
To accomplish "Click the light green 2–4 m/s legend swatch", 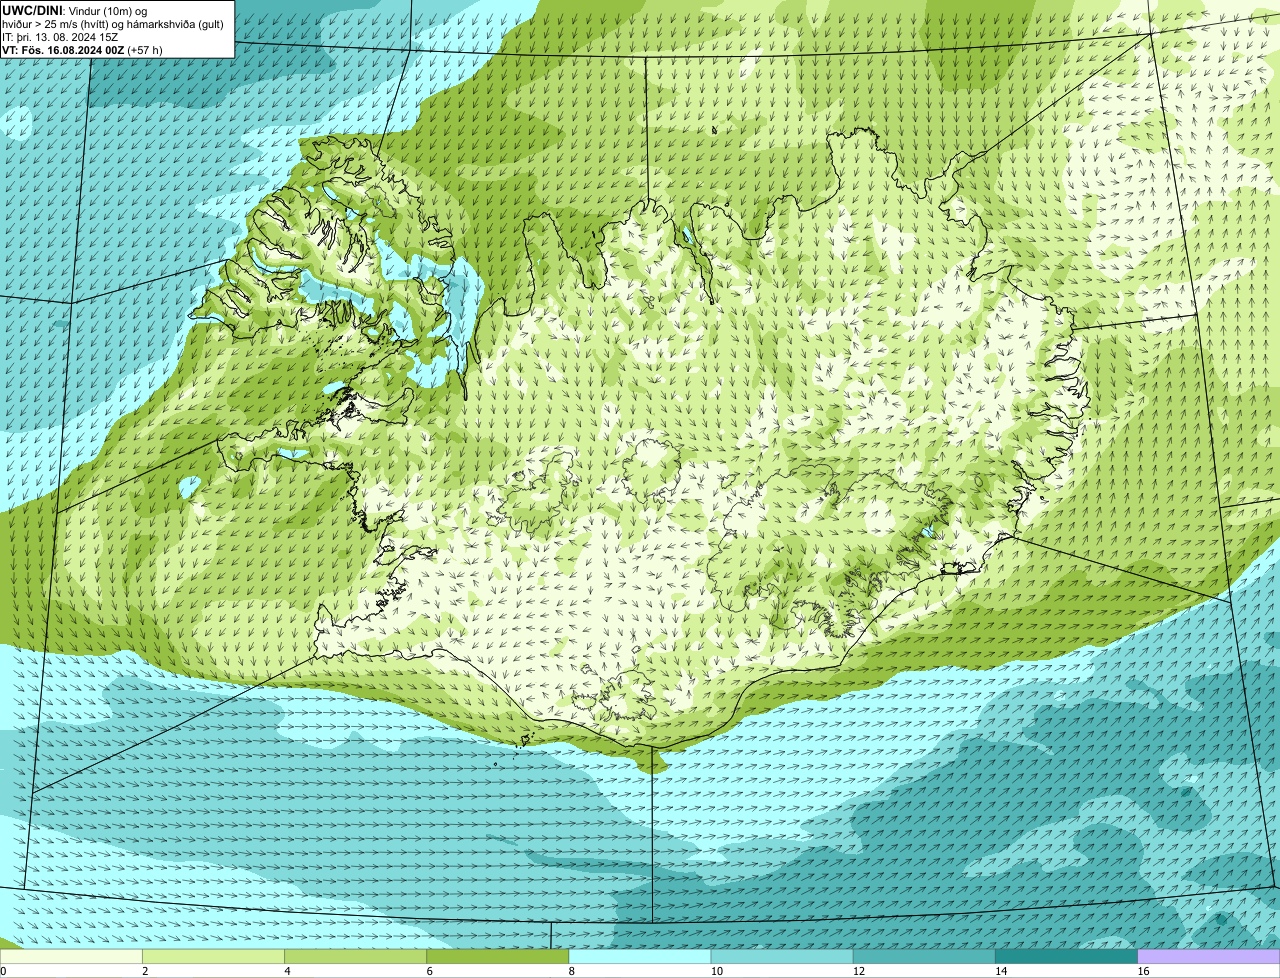I will [x=213, y=957].
